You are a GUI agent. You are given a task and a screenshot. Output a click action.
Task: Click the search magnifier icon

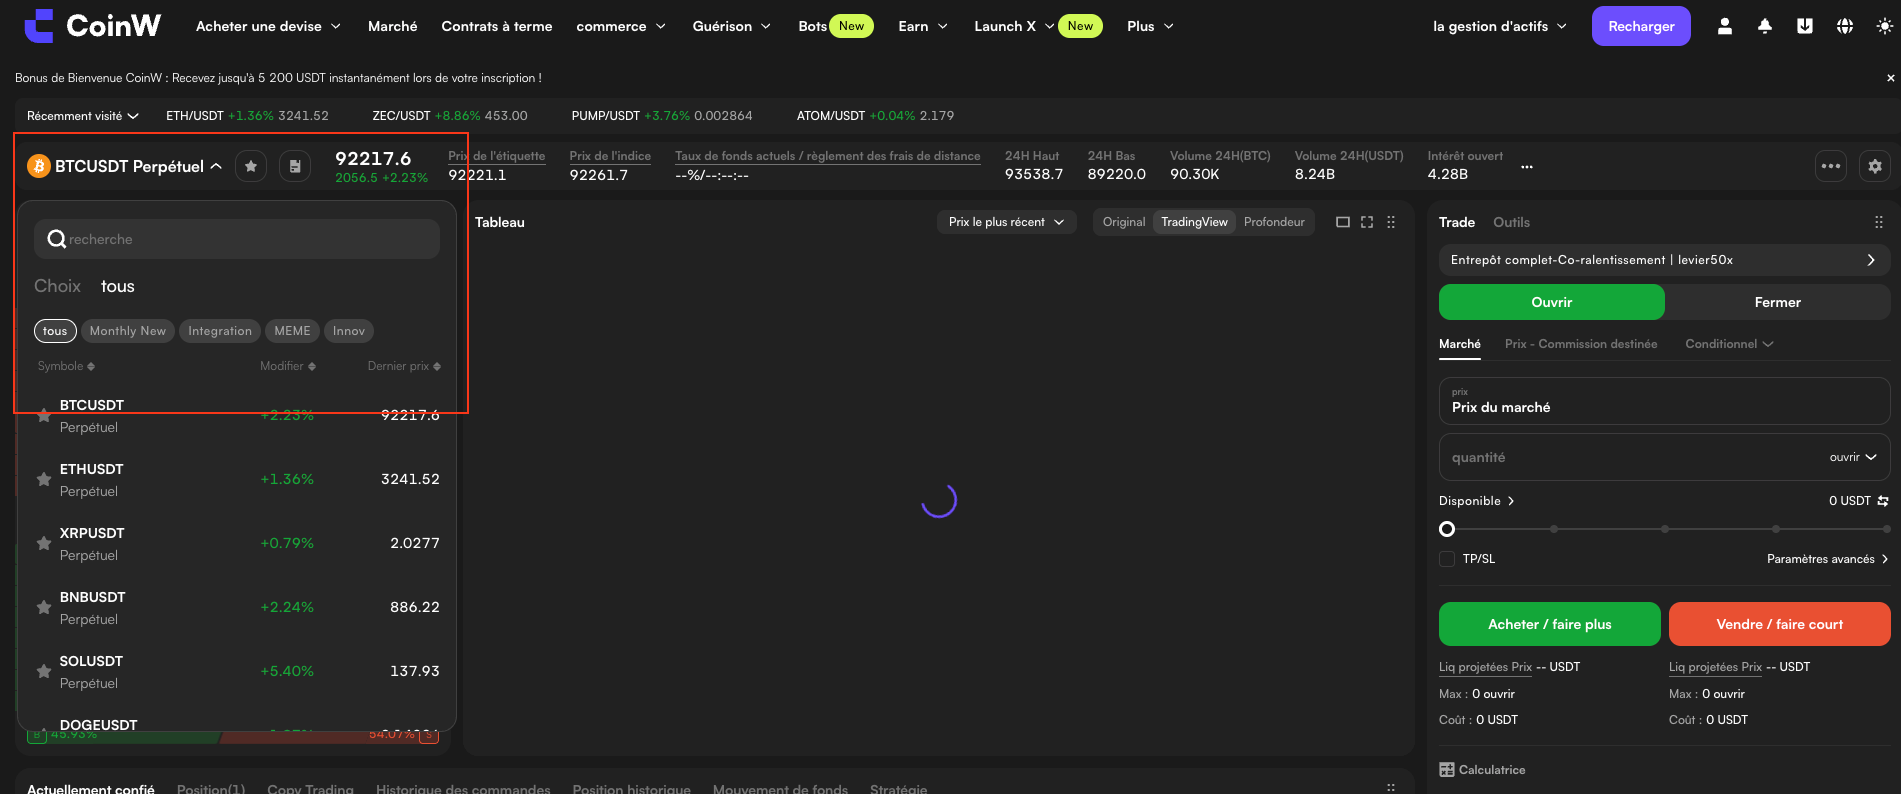pyautogui.click(x=57, y=239)
